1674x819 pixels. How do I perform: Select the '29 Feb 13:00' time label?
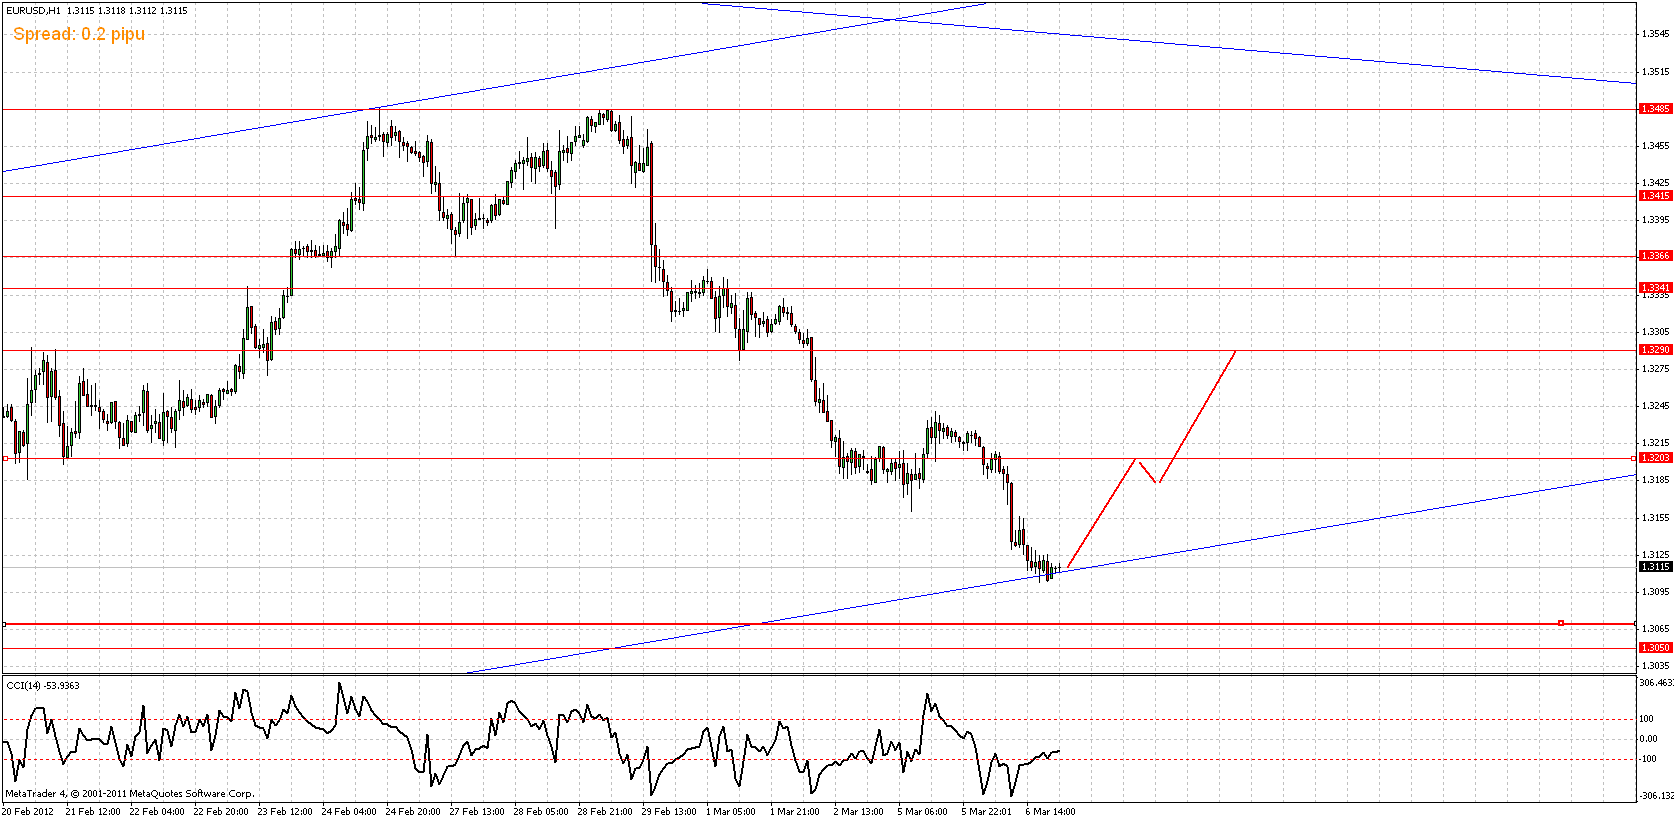click(669, 812)
